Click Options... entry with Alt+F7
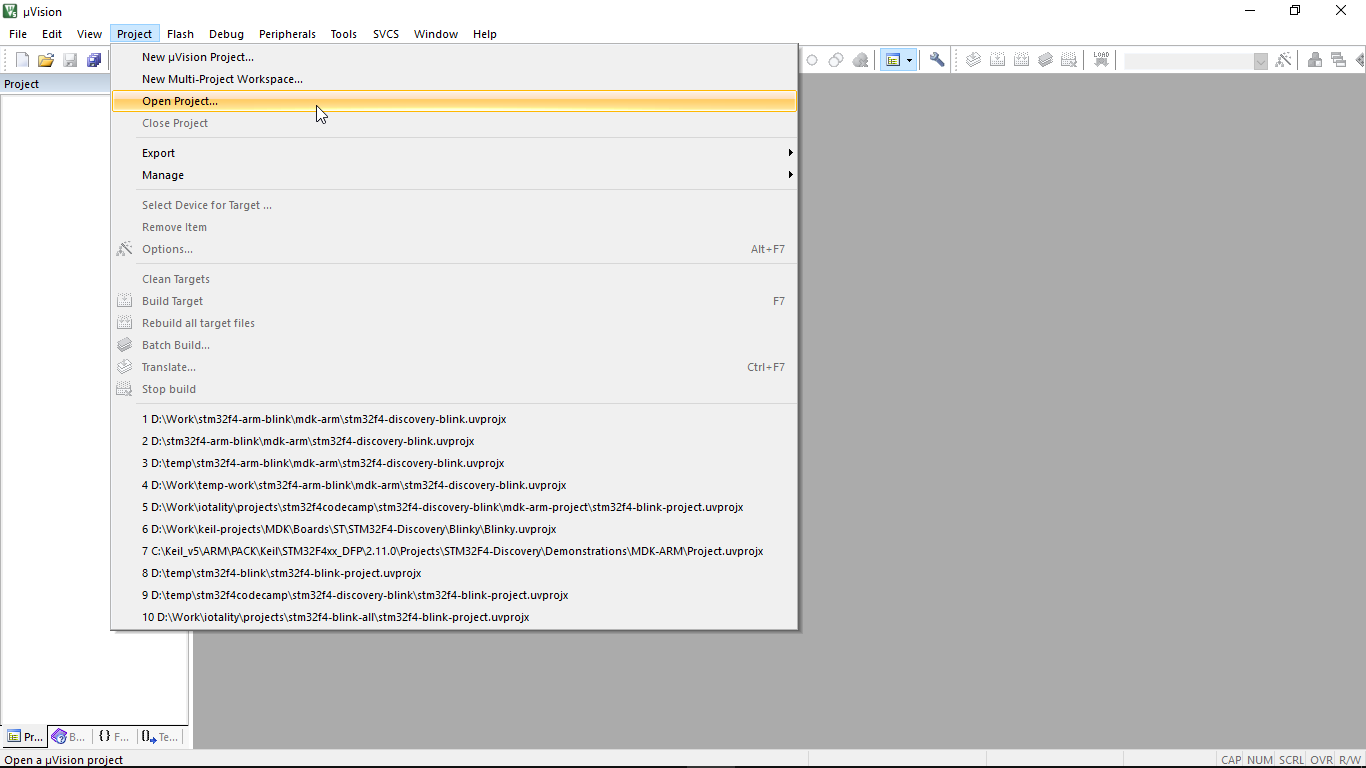The height and width of the screenshot is (768, 1366). pos(454,249)
